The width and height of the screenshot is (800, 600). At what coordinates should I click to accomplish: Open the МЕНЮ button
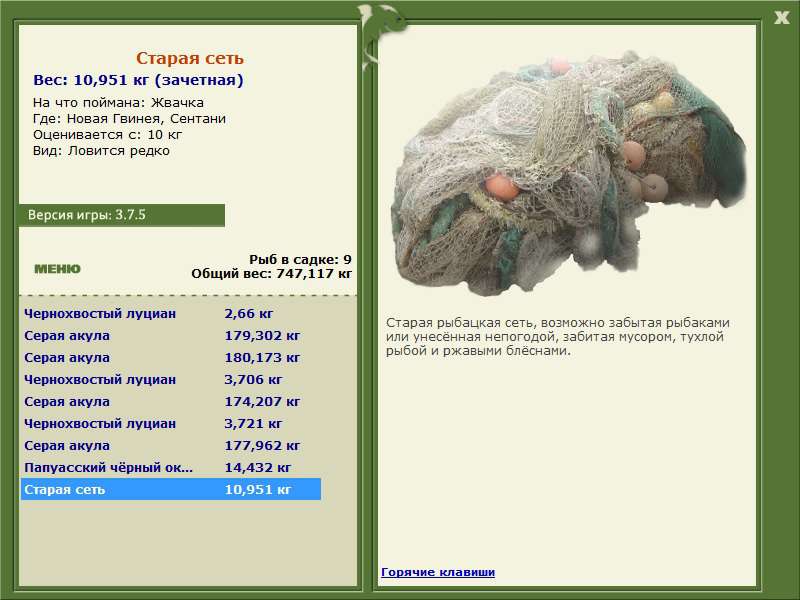coord(57,269)
